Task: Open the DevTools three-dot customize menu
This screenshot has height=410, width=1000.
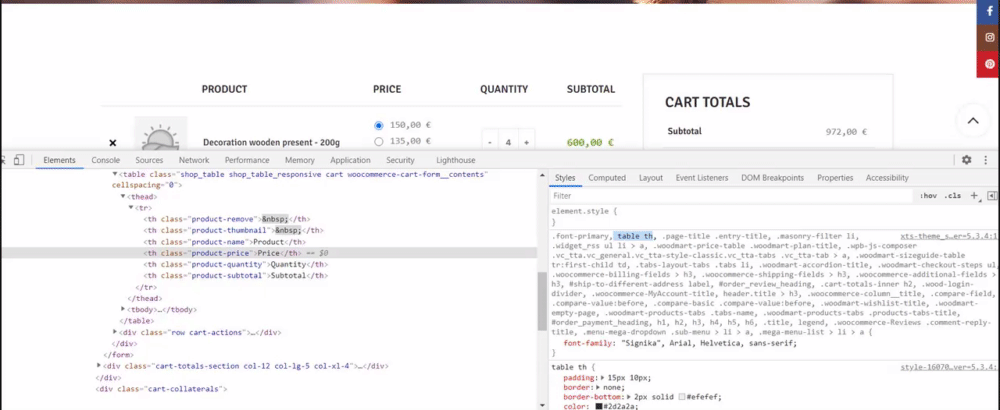Action: 986,160
